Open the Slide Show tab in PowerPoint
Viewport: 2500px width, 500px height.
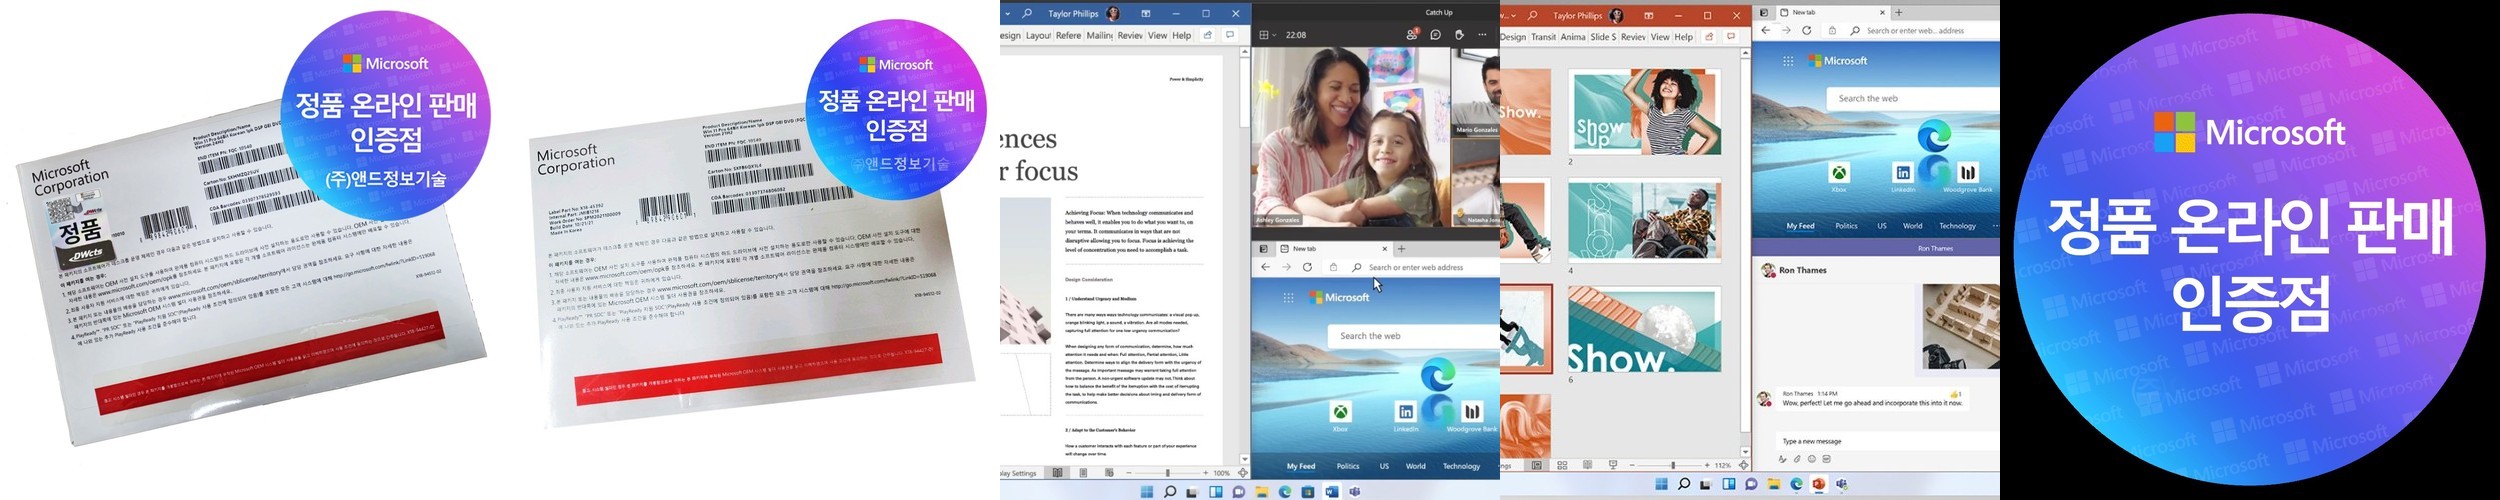pos(1603,37)
